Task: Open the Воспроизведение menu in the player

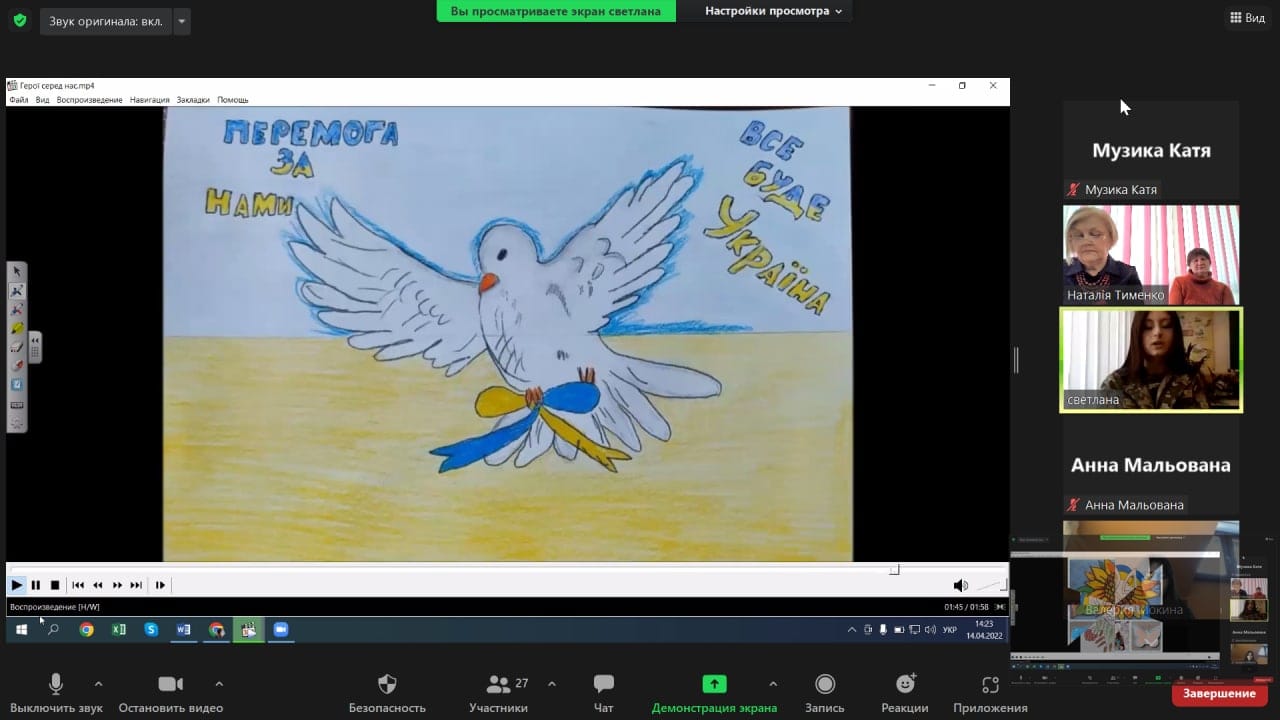Action: click(x=89, y=100)
